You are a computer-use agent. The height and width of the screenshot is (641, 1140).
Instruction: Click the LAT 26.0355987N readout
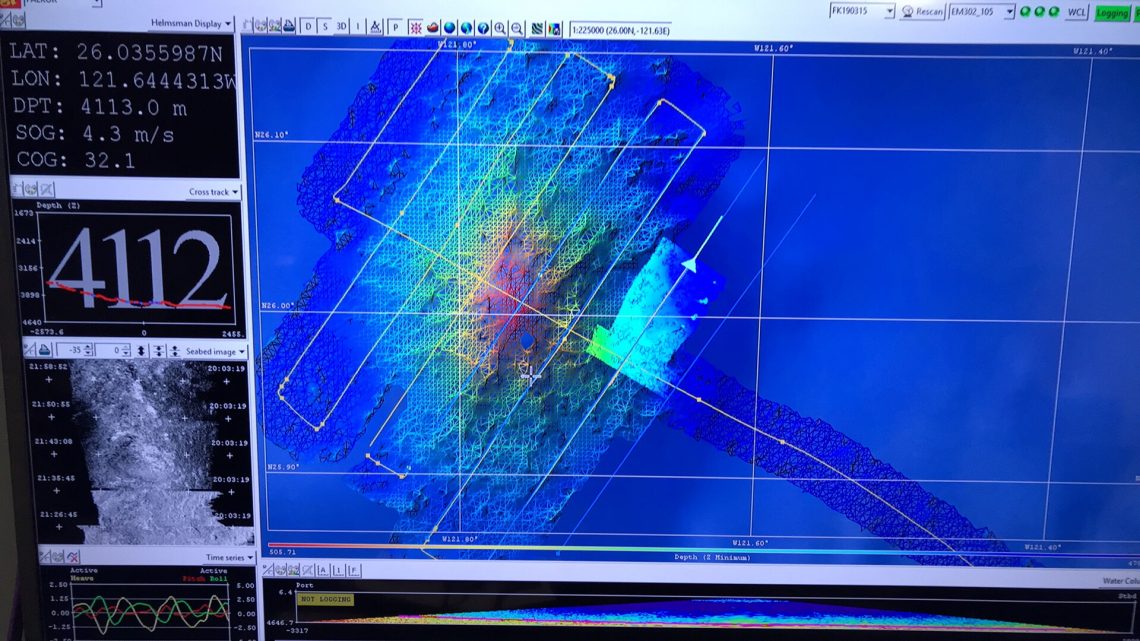pos(115,52)
